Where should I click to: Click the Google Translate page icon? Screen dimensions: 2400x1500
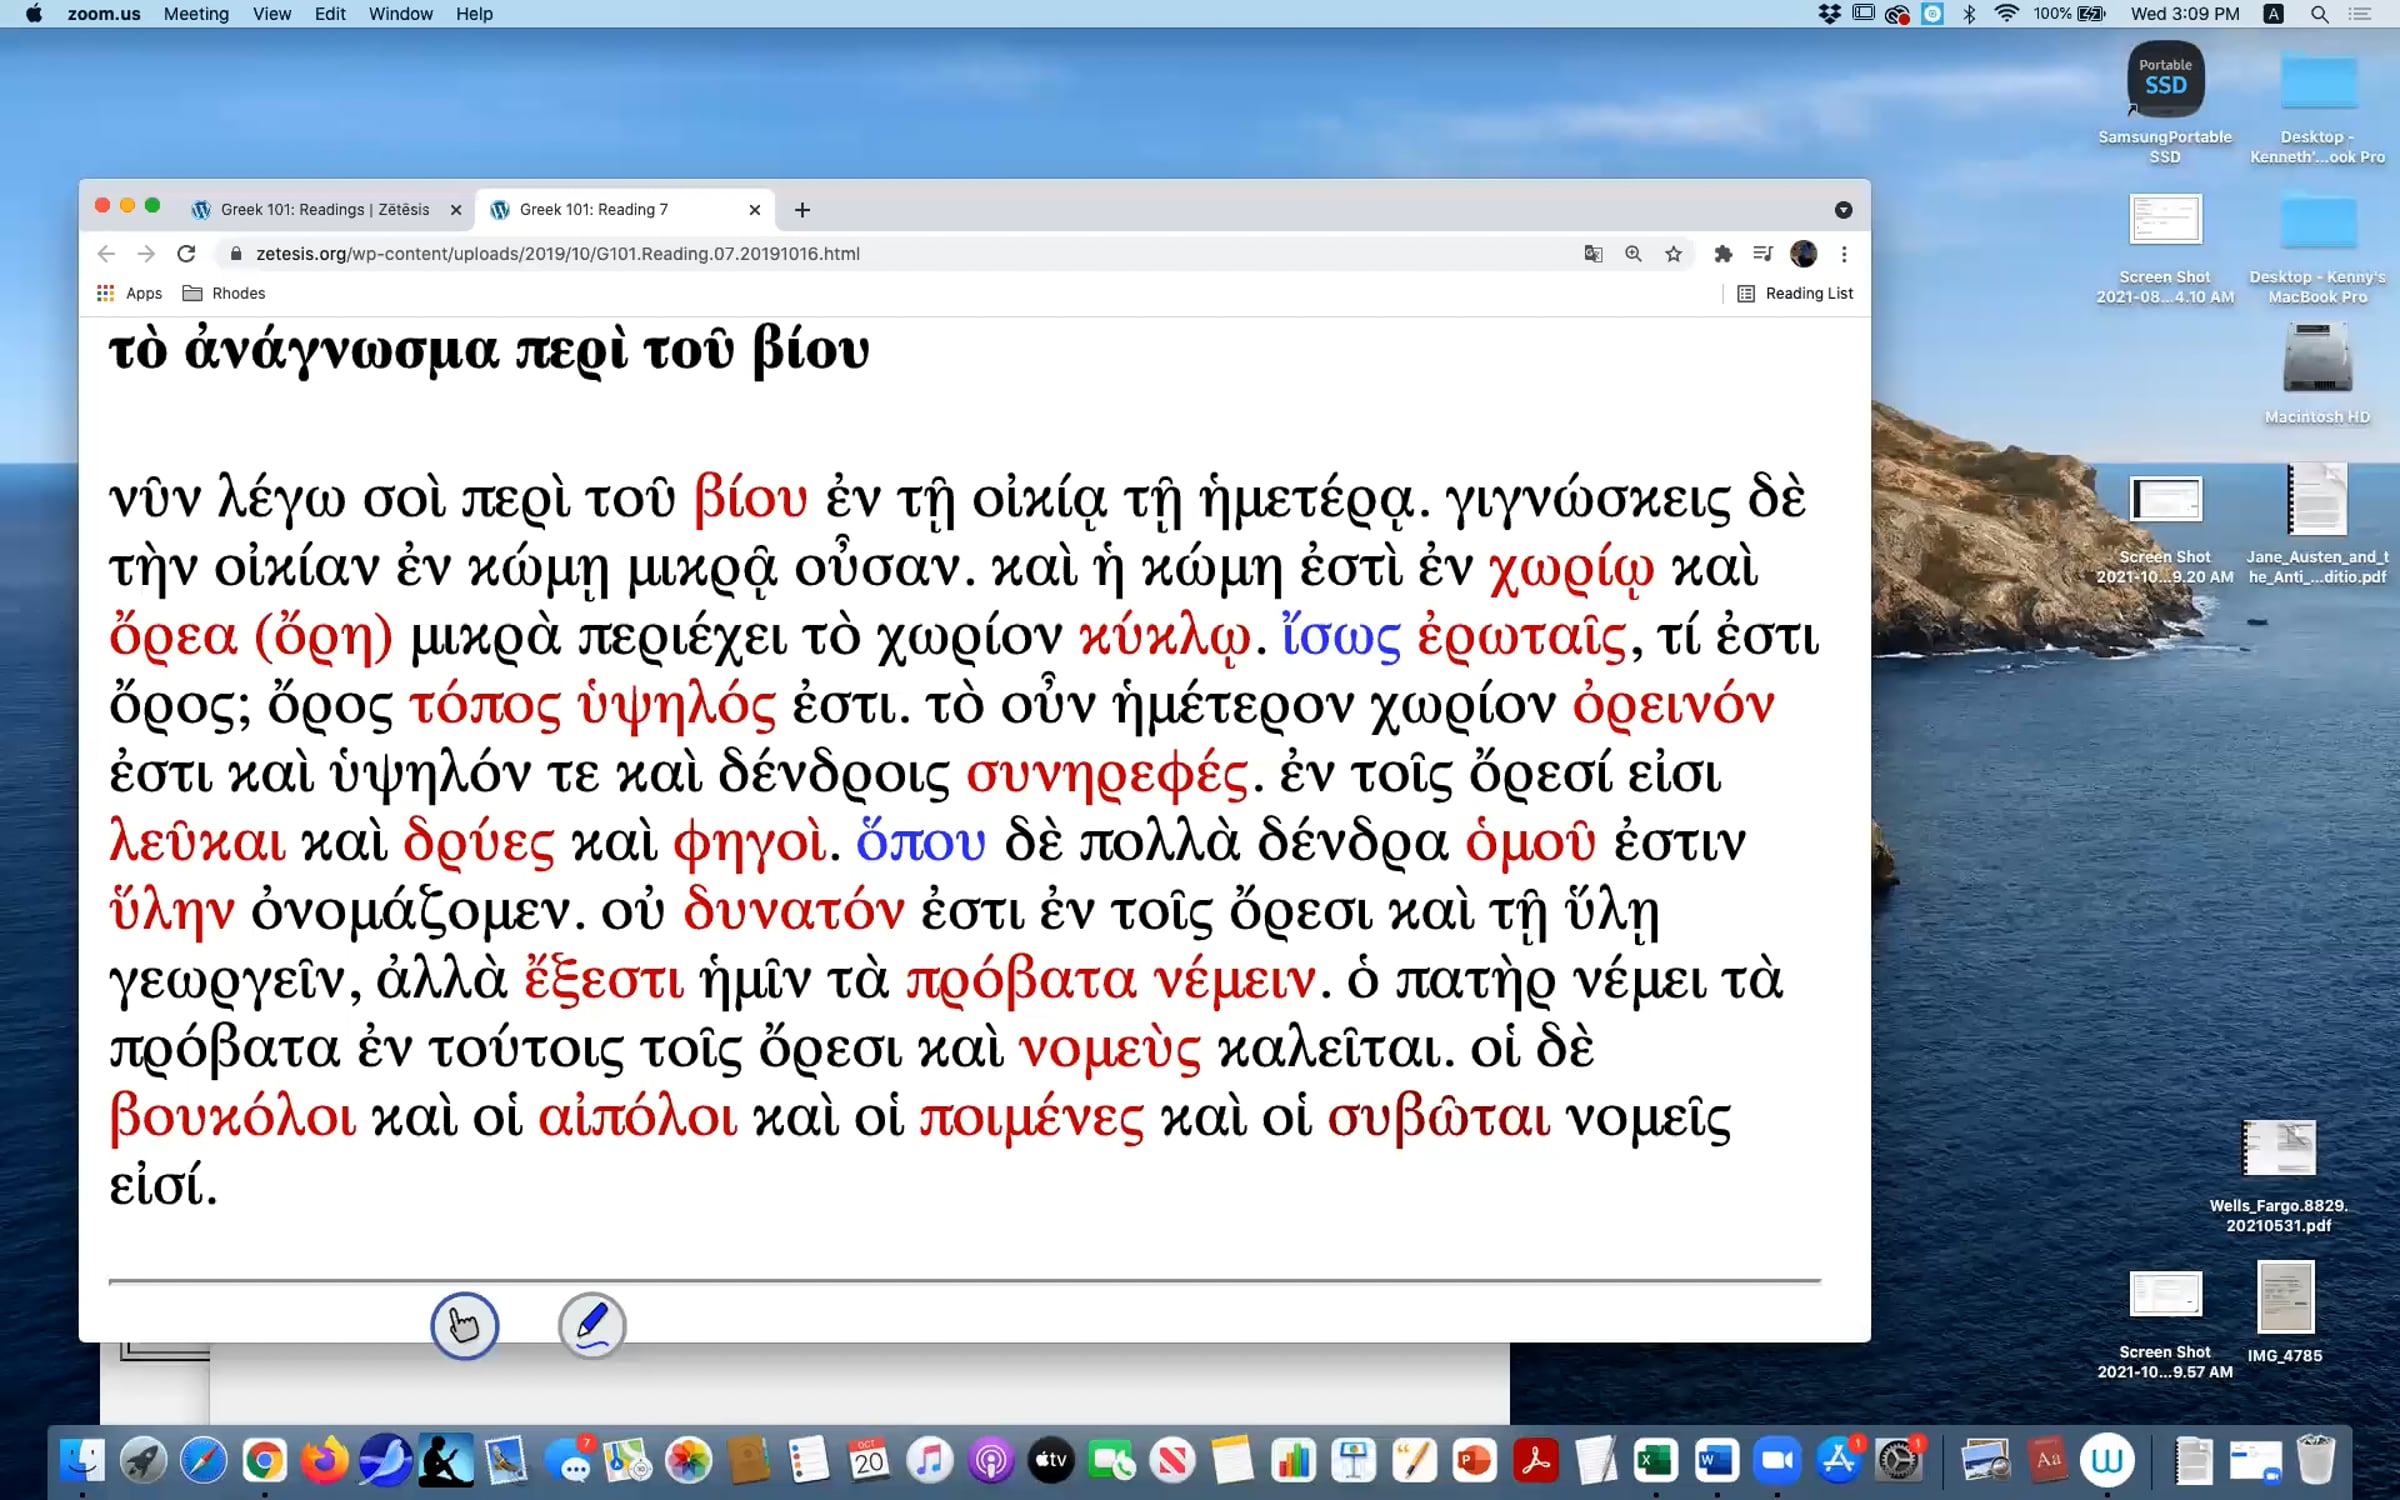(1593, 254)
